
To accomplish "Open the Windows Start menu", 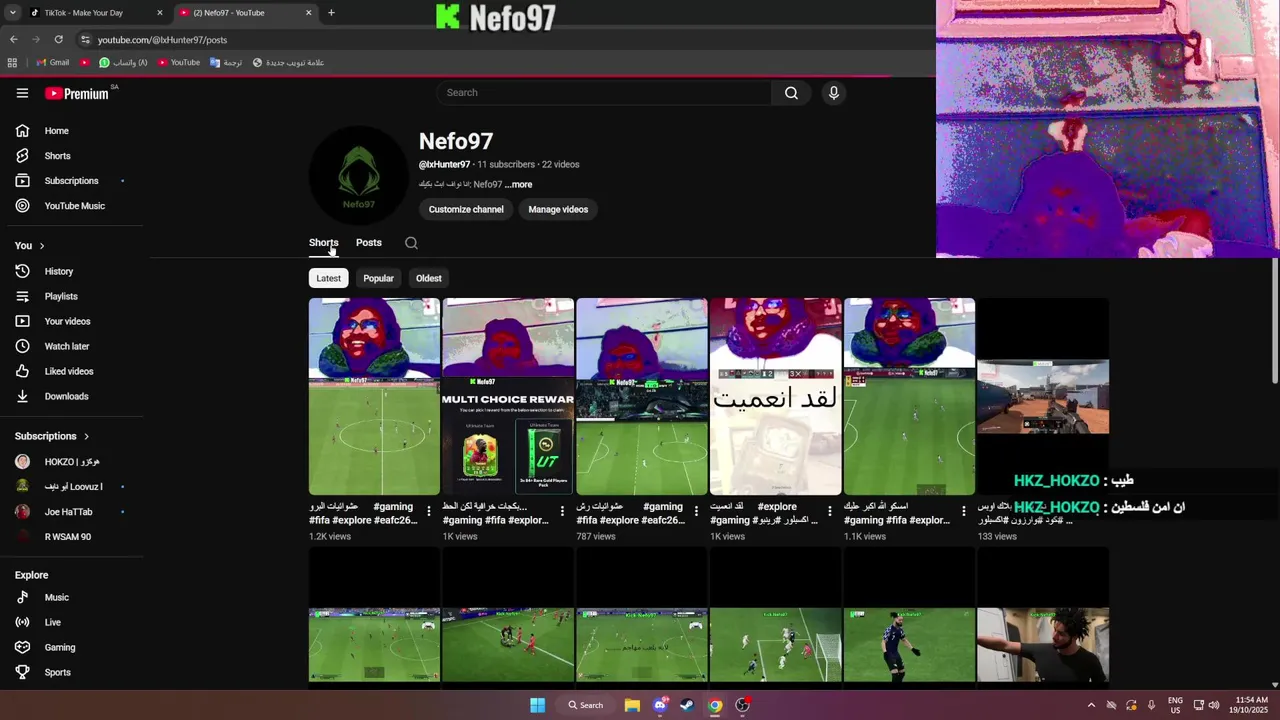I will point(537,705).
